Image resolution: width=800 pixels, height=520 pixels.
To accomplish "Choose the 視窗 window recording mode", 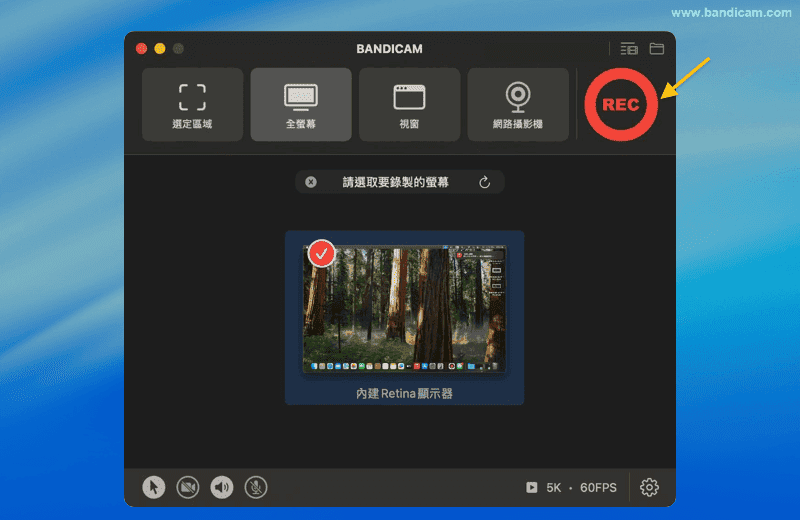I will pyautogui.click(x=410, y=105).
